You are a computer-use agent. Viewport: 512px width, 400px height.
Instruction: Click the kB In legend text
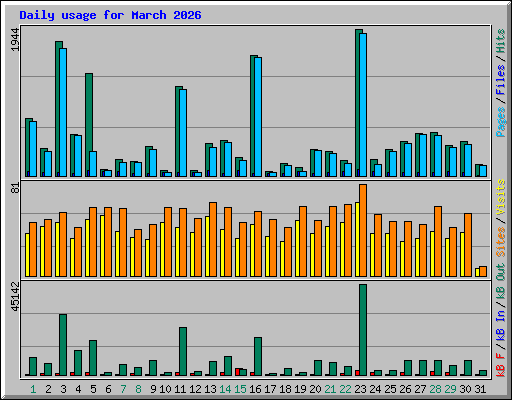(501, 325)
